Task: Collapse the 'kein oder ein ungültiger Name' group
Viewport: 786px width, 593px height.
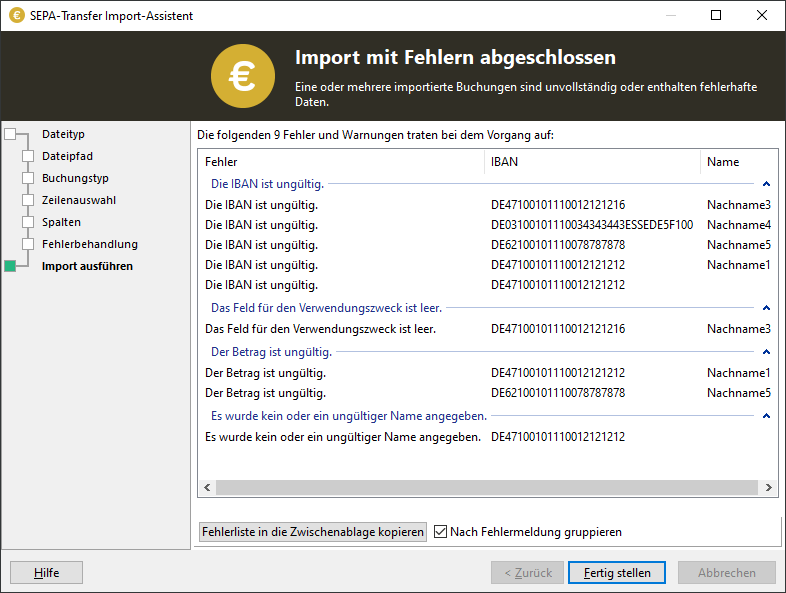Action: (x=766, y=416)
